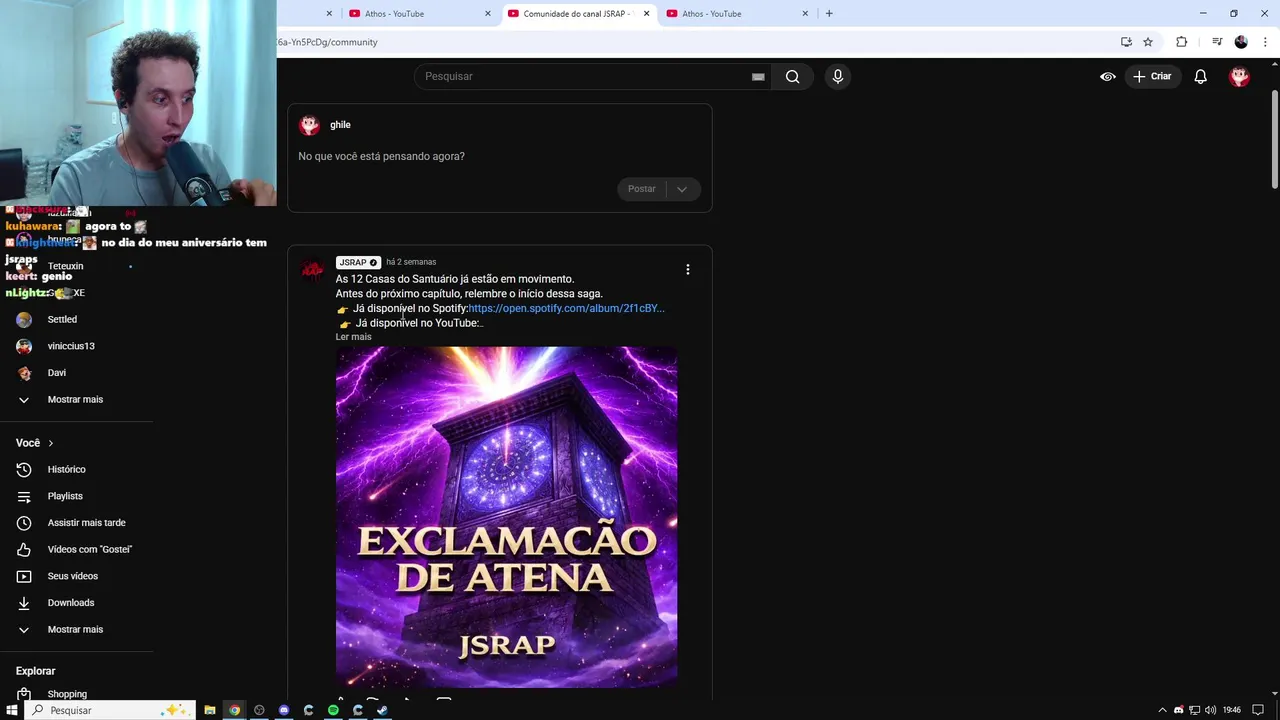The image size is (1280, 720).
Task: Open the Windows action center notifications icon
Action: click(1259, 710)
